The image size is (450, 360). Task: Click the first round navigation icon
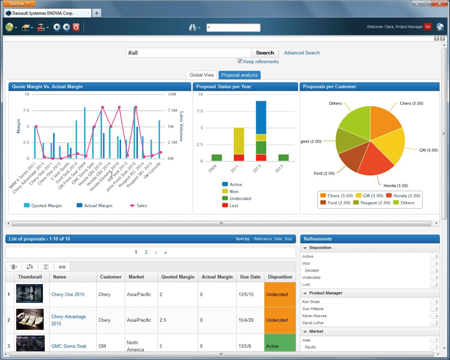(57, 27)
